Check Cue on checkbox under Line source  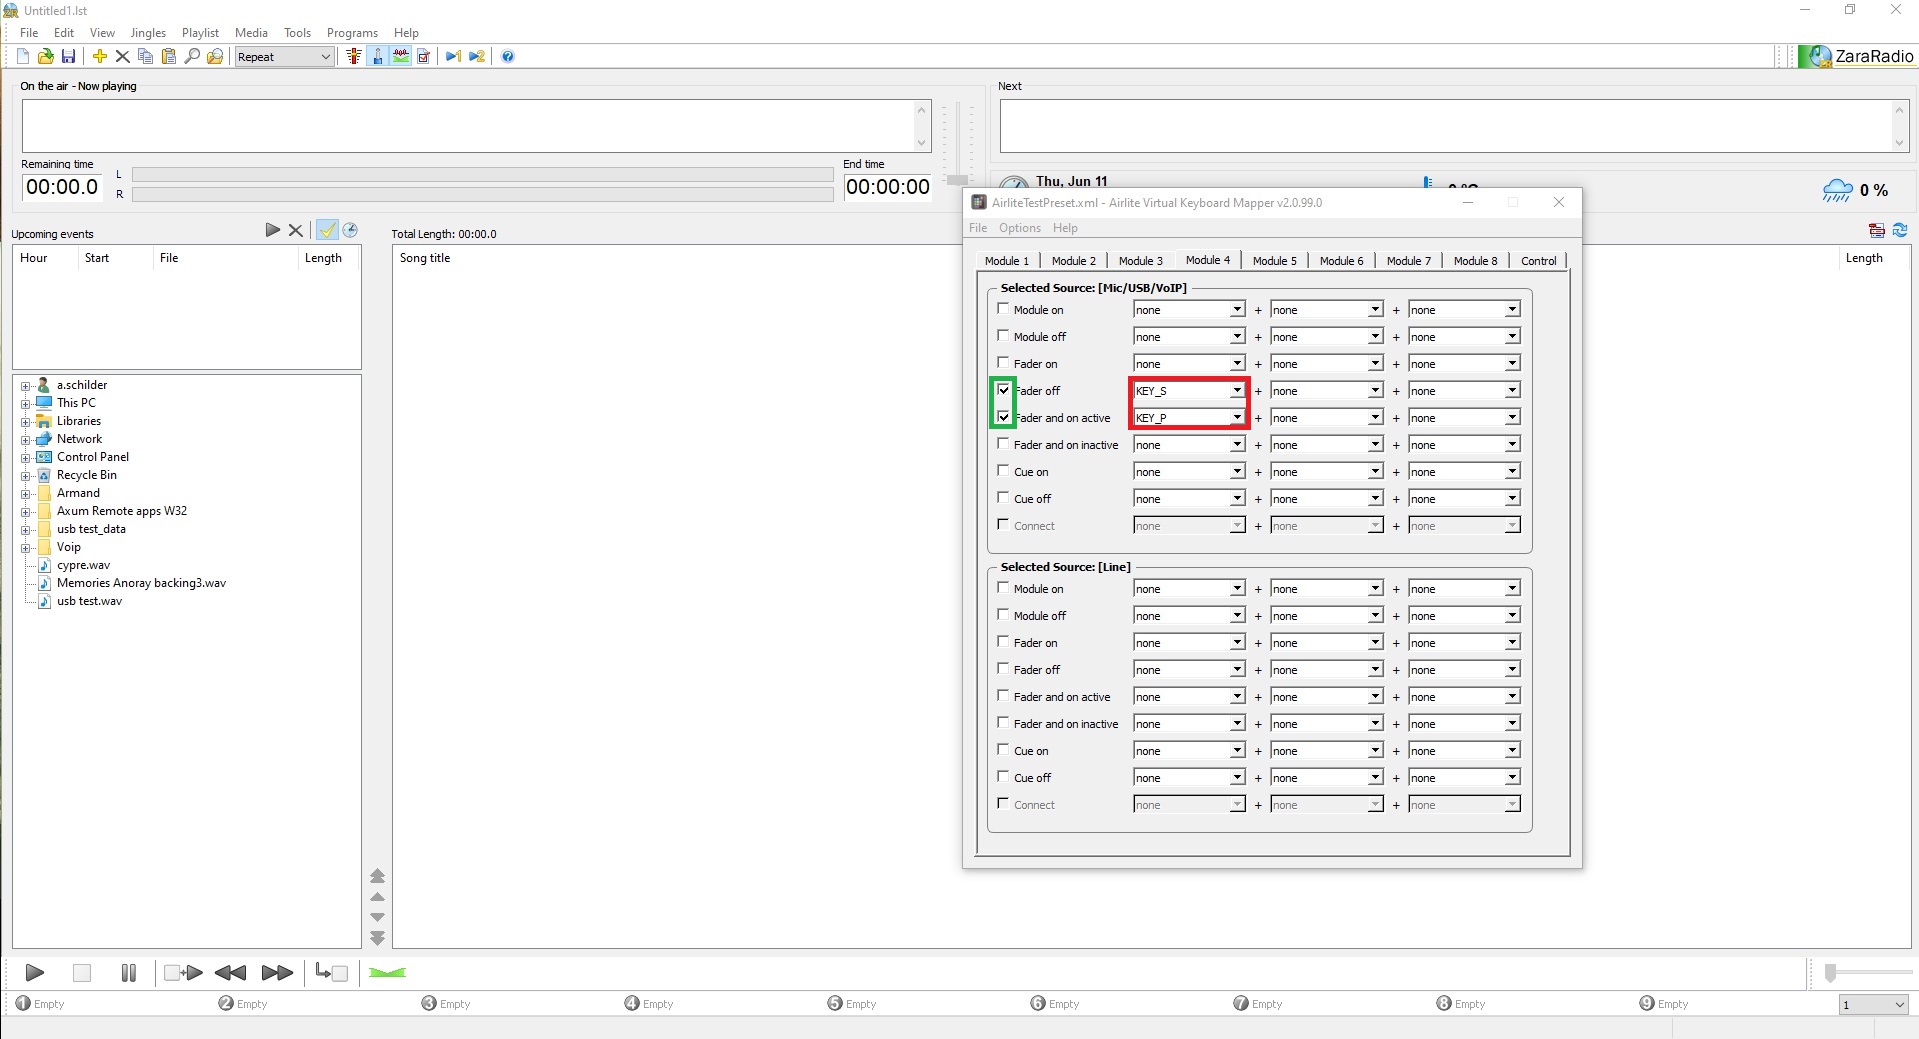pyautogui.click(x=1003, y=750)
